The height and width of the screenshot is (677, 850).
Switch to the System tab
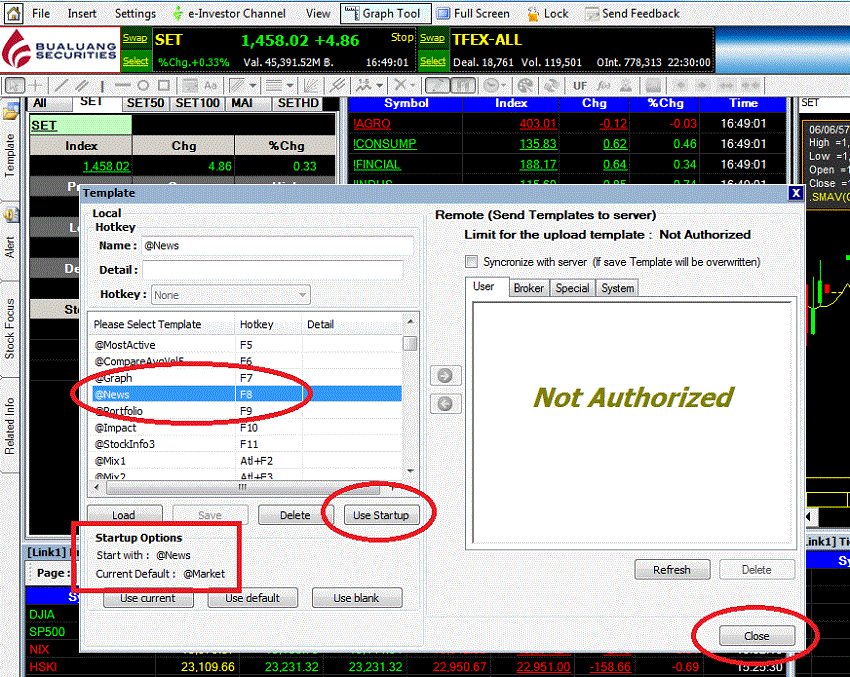pos(617,288)
